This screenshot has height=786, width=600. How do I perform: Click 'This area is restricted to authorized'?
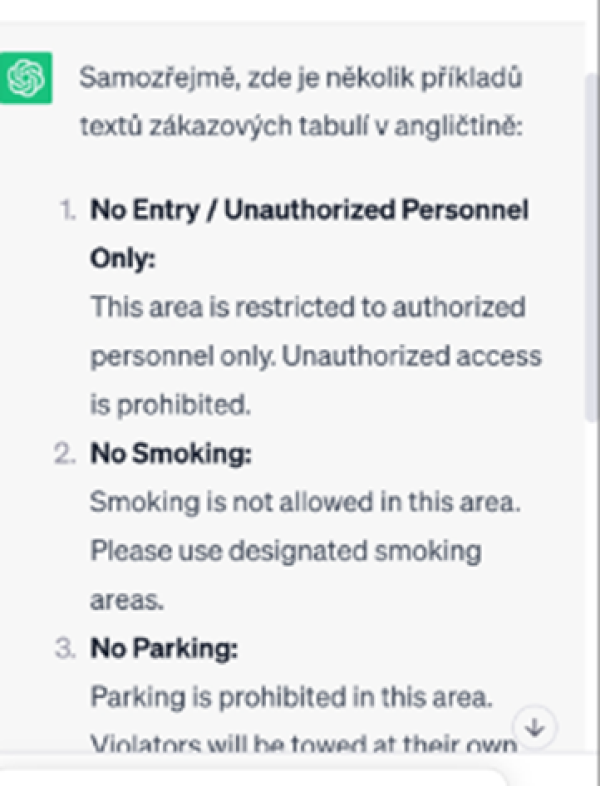(x=308, y=307)
